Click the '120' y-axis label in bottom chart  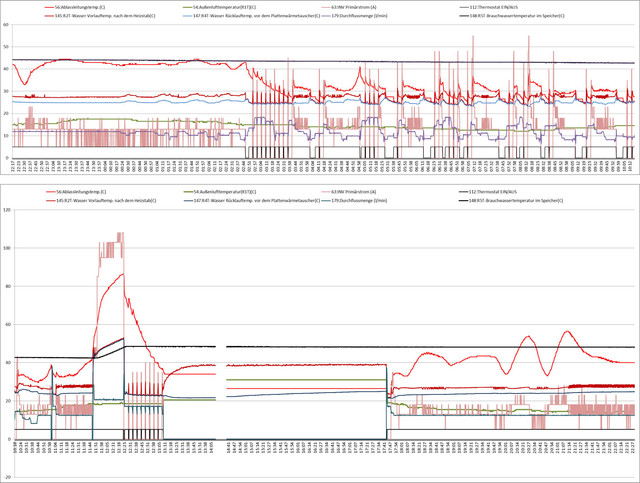click(7, 210)
